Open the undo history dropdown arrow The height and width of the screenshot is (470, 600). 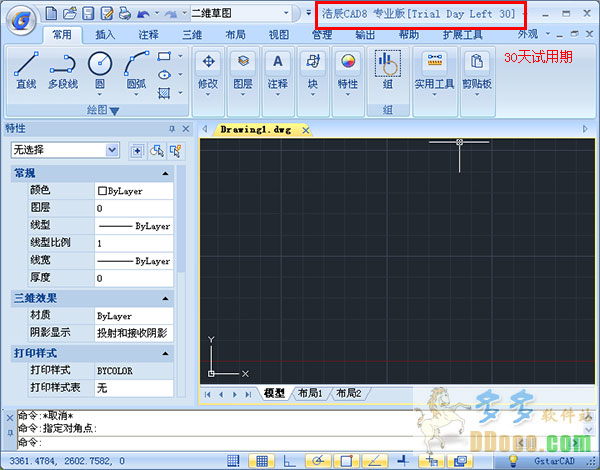[157, 13]
